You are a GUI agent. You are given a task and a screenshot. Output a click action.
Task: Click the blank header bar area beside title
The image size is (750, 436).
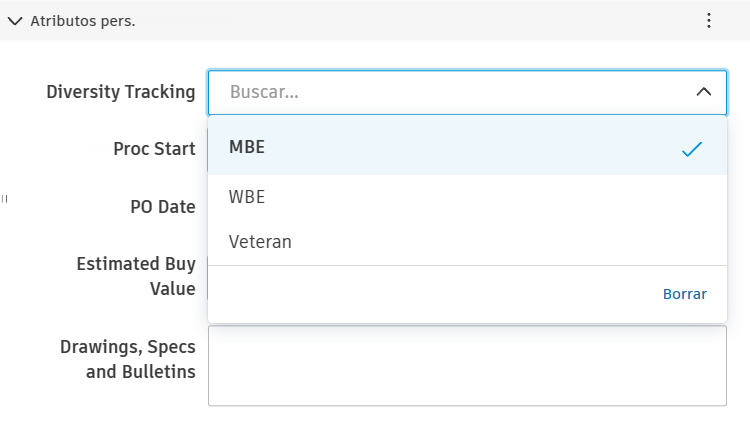tap(420, 21)
